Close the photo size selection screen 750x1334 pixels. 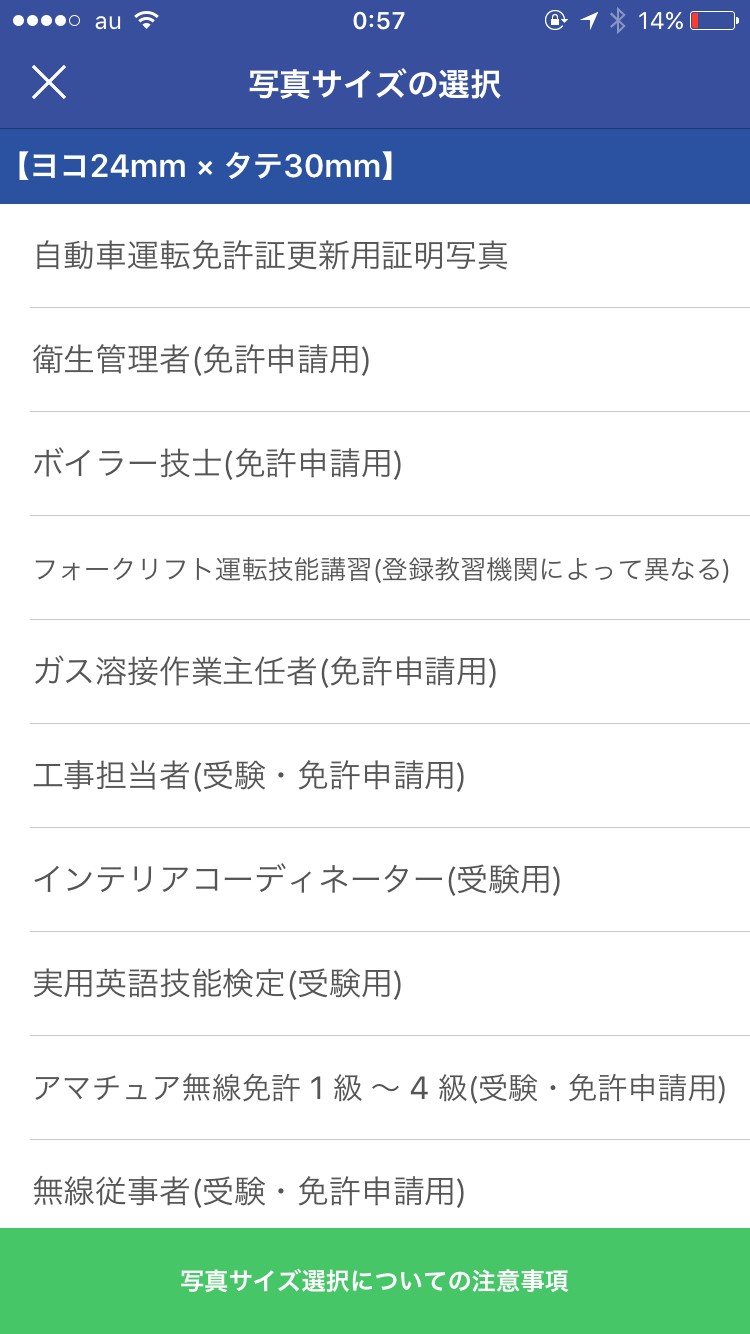coord(48,82)
